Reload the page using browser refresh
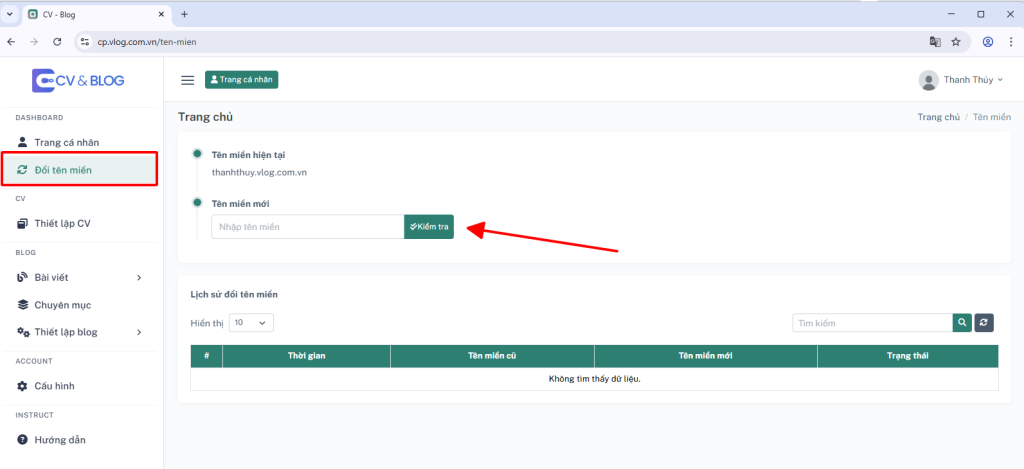Image resolution: width=1024 pixels, height=469 pixels. [x=57, y=42]
